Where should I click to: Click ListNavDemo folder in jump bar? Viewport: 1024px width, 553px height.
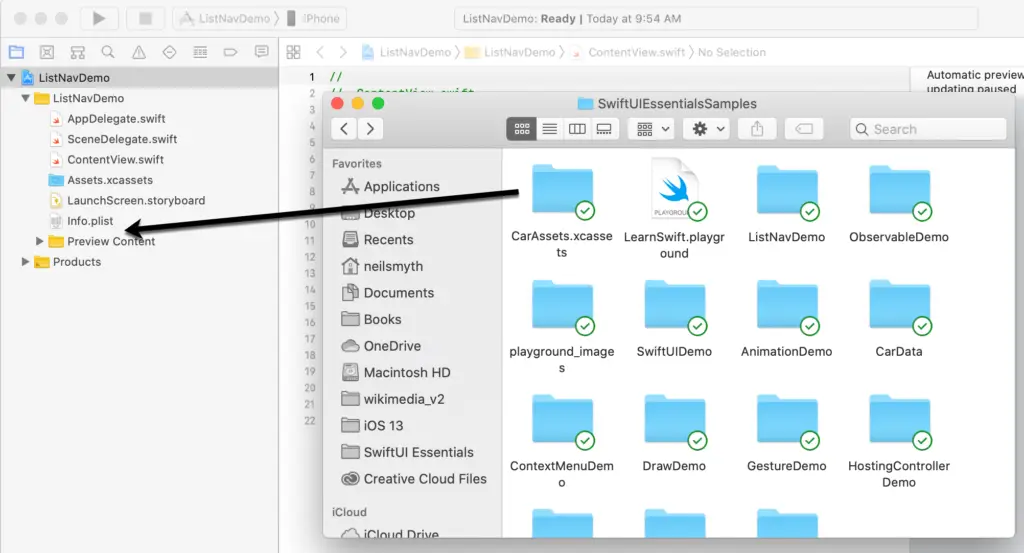[510, 52]
